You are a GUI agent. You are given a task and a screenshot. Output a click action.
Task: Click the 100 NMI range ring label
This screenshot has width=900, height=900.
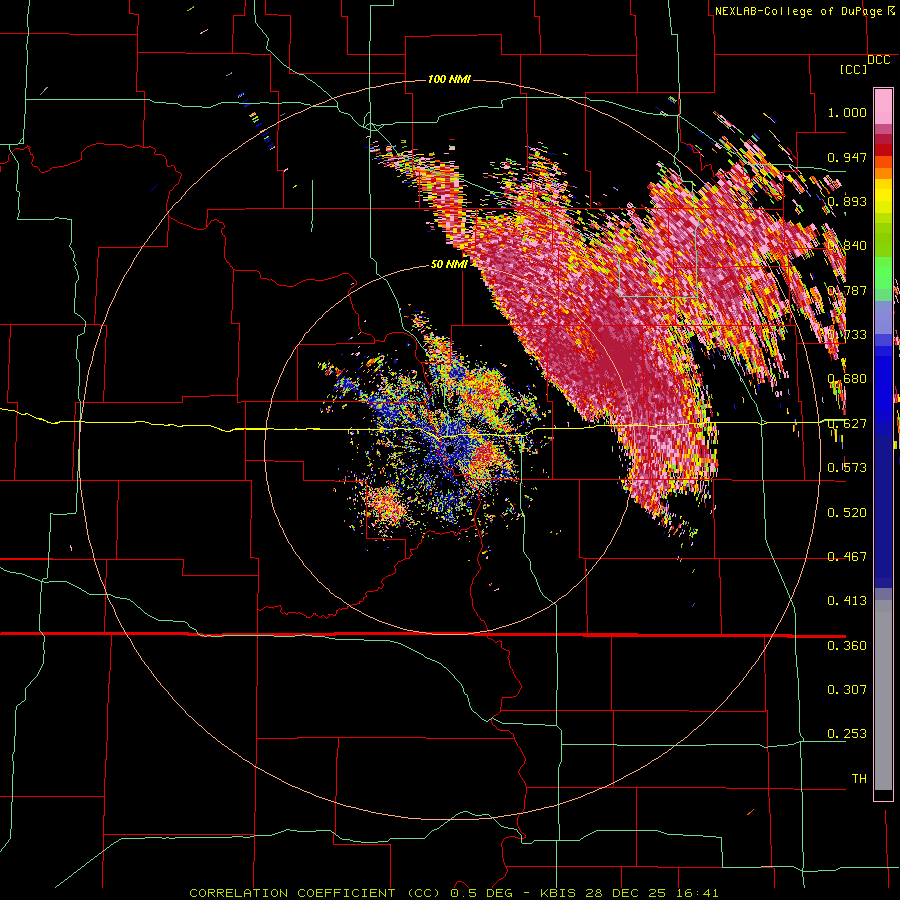(x=449, y=79)
